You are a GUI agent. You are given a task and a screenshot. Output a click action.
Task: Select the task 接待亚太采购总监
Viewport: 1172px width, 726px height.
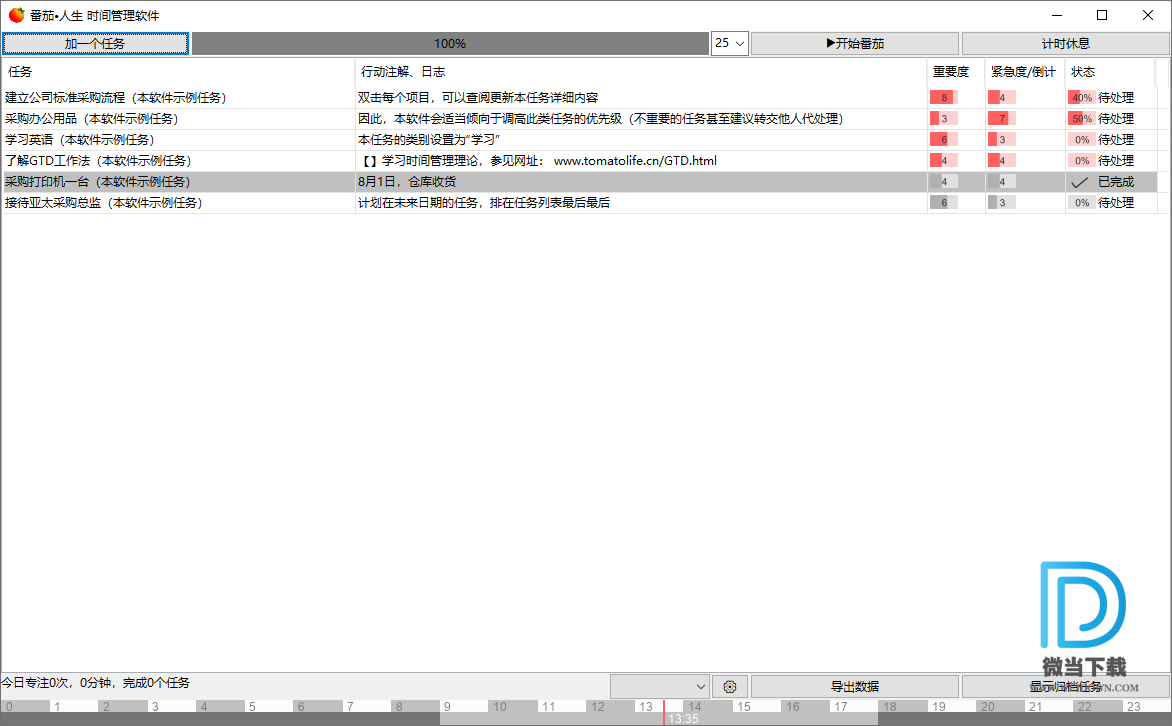pyautogui.click(x=104, y=203)
